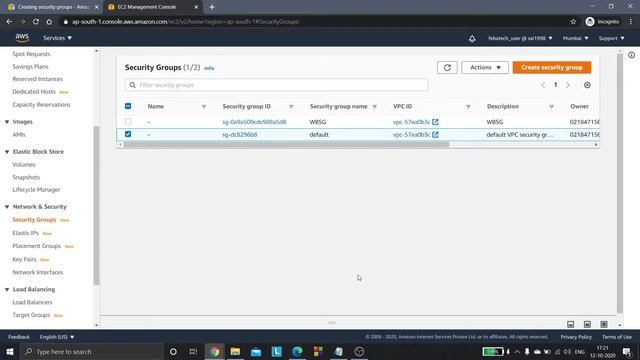Image resolution: width=640 pixels, height=360 pixels.
Task: Open security group sg-dc8296b8 link
Action: click(x=240, y=134)
